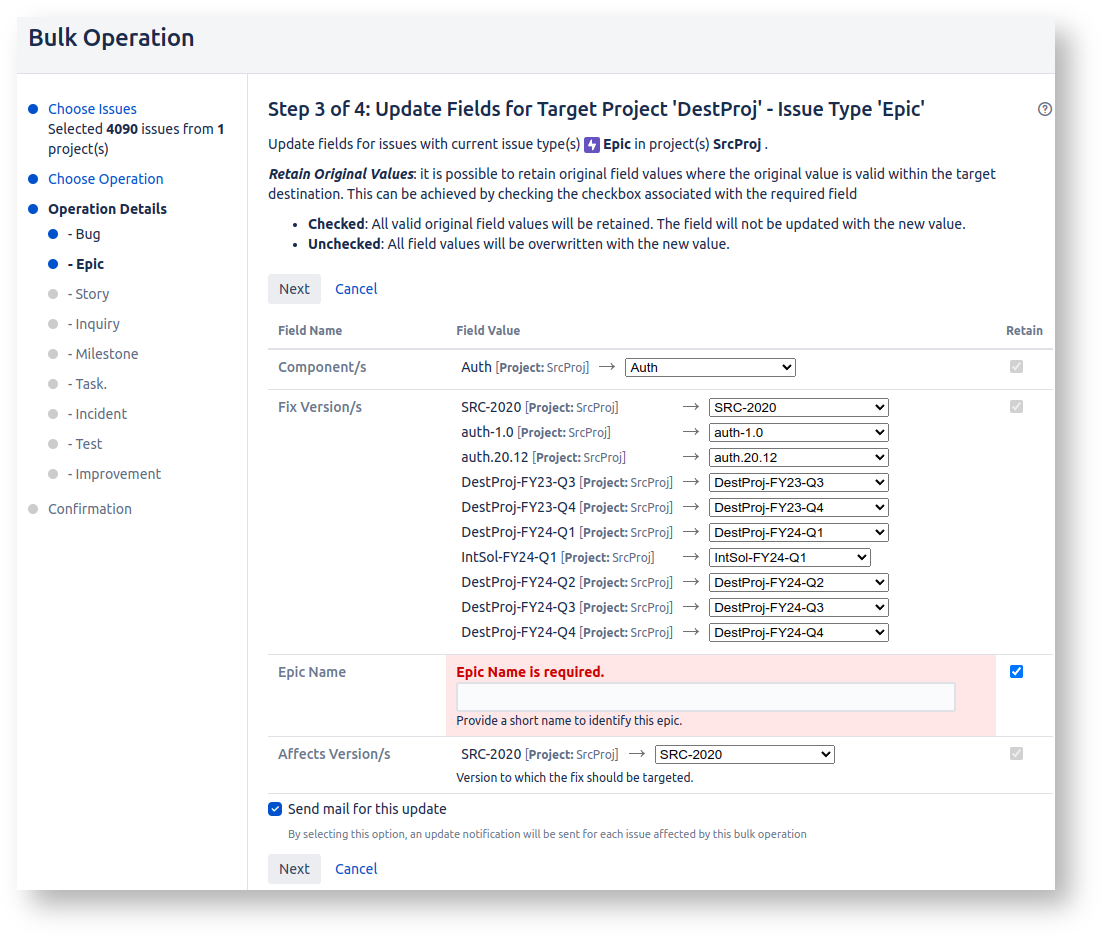Screen dimensions: 1103x938
Task: Open Affects Version SRC-2020 dropdown
Action: point(744,755)
